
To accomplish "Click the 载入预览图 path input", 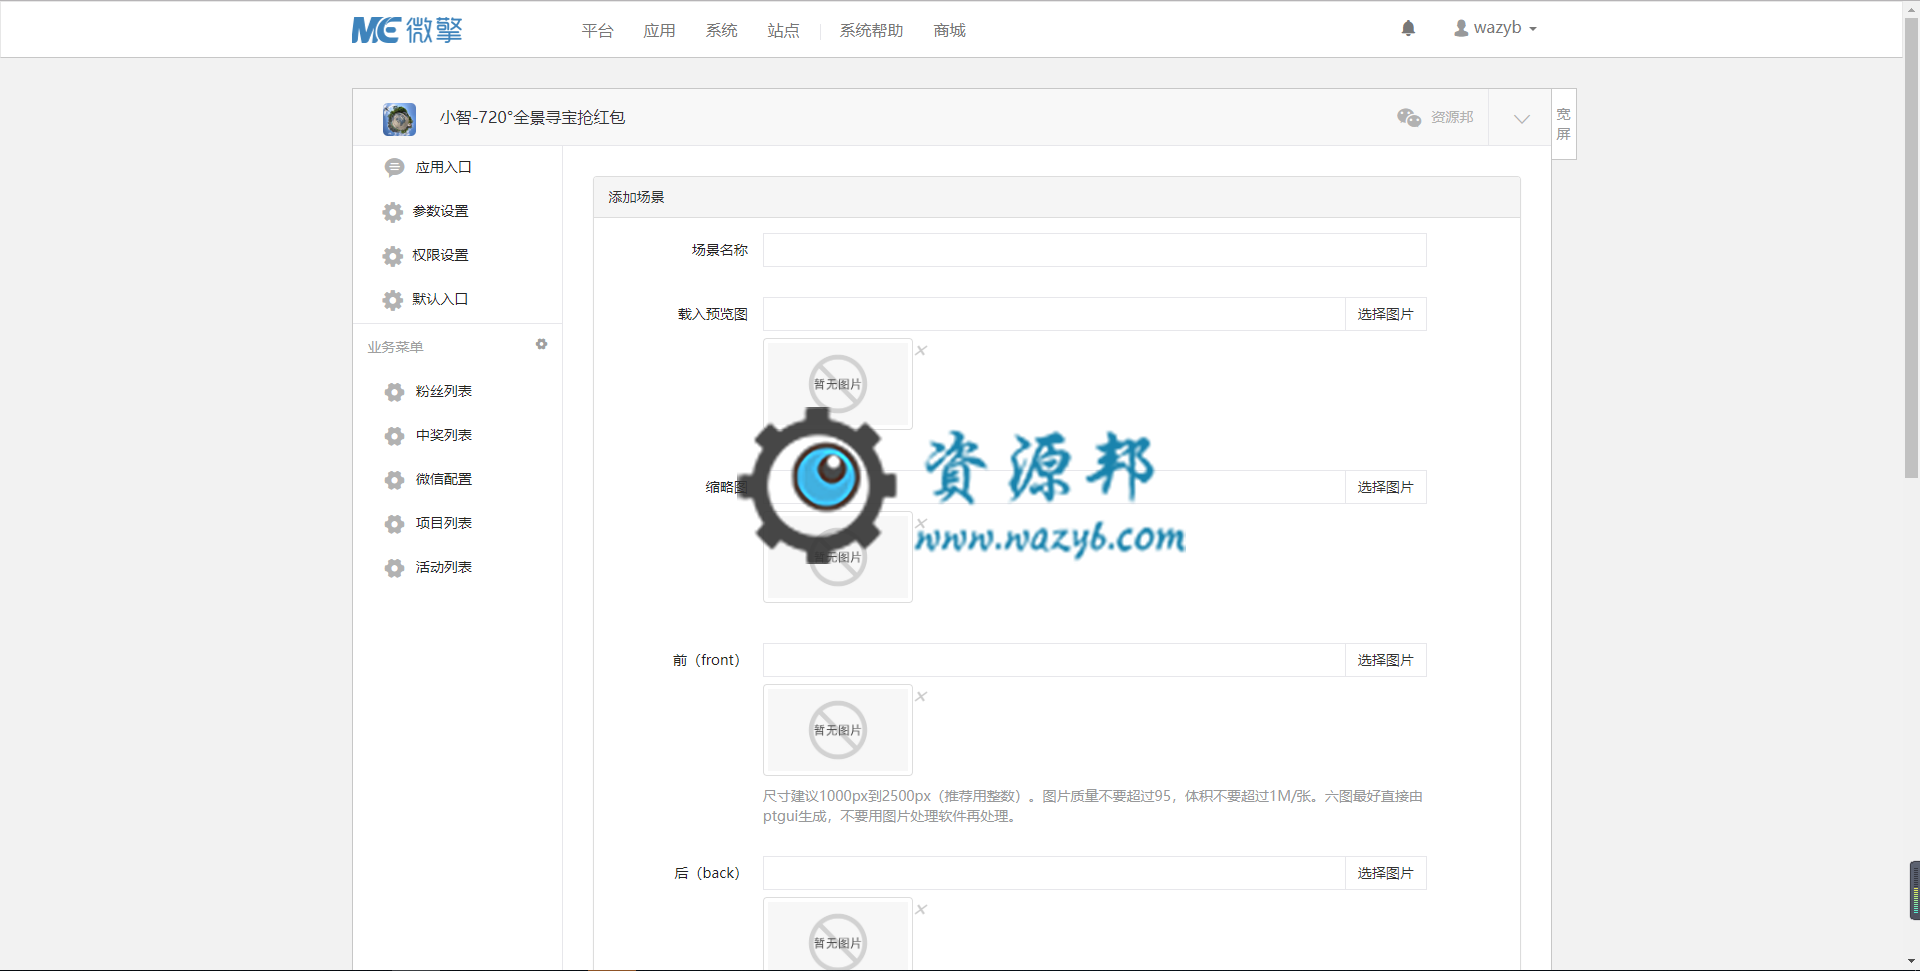I will click(1054, 314).
